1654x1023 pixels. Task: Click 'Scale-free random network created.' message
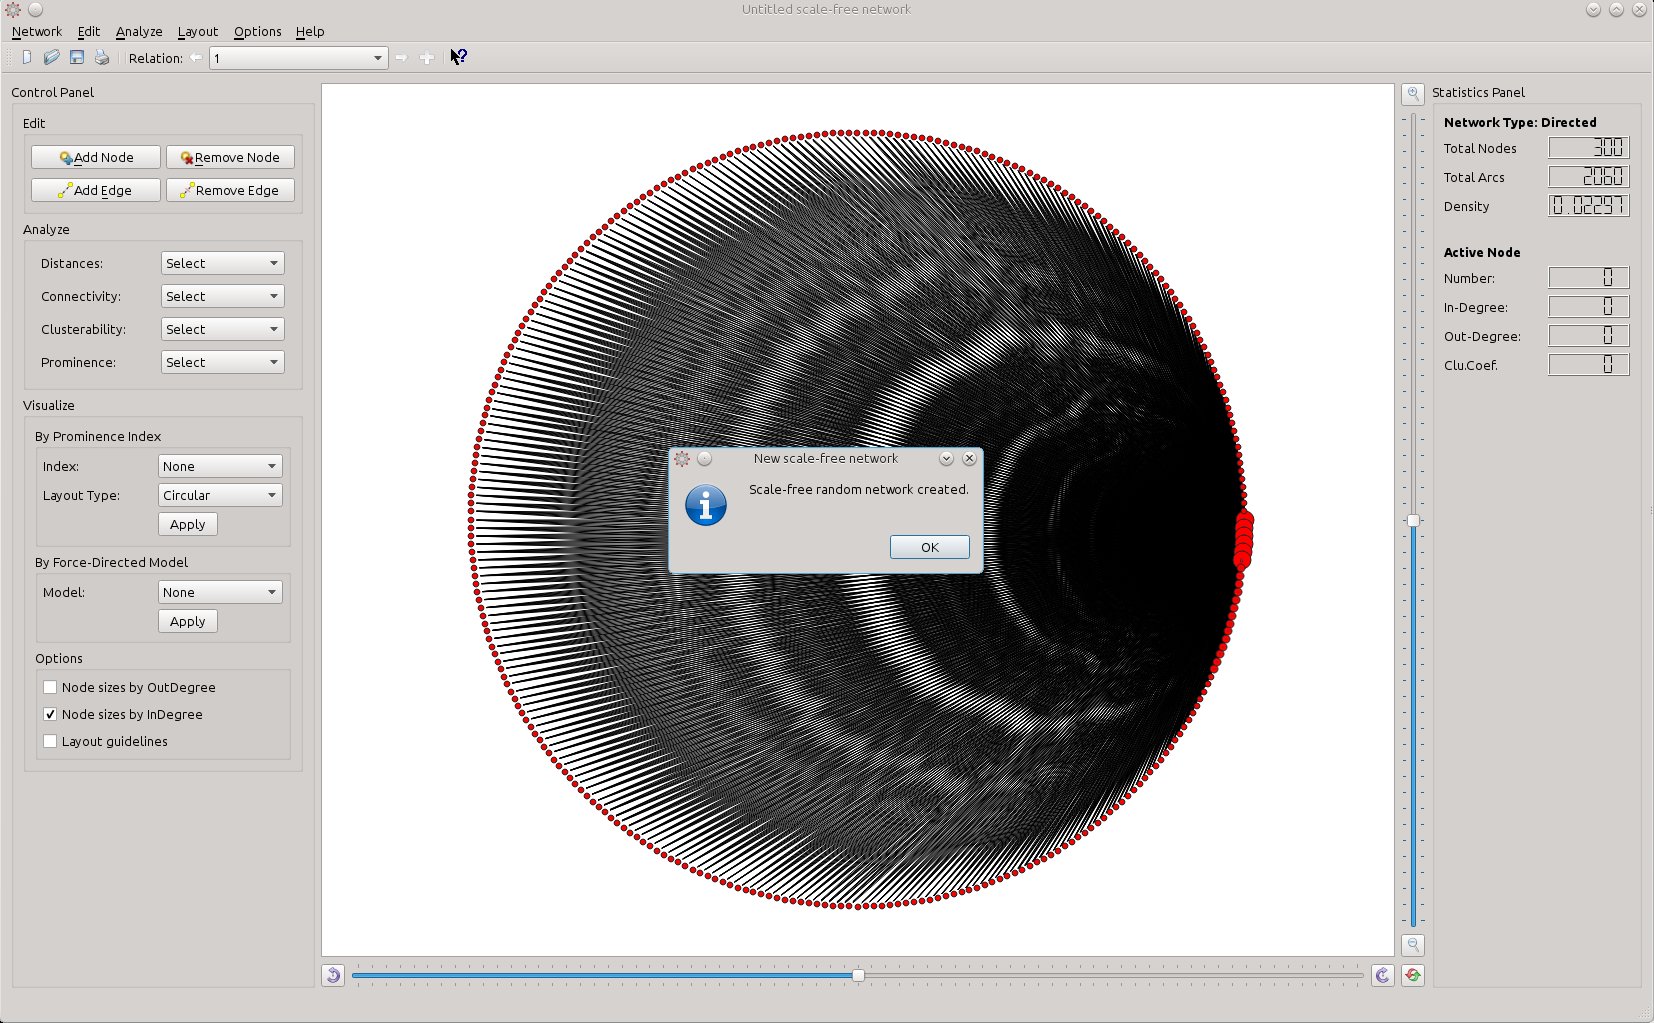pyautogui.click(x=859, y=489)
